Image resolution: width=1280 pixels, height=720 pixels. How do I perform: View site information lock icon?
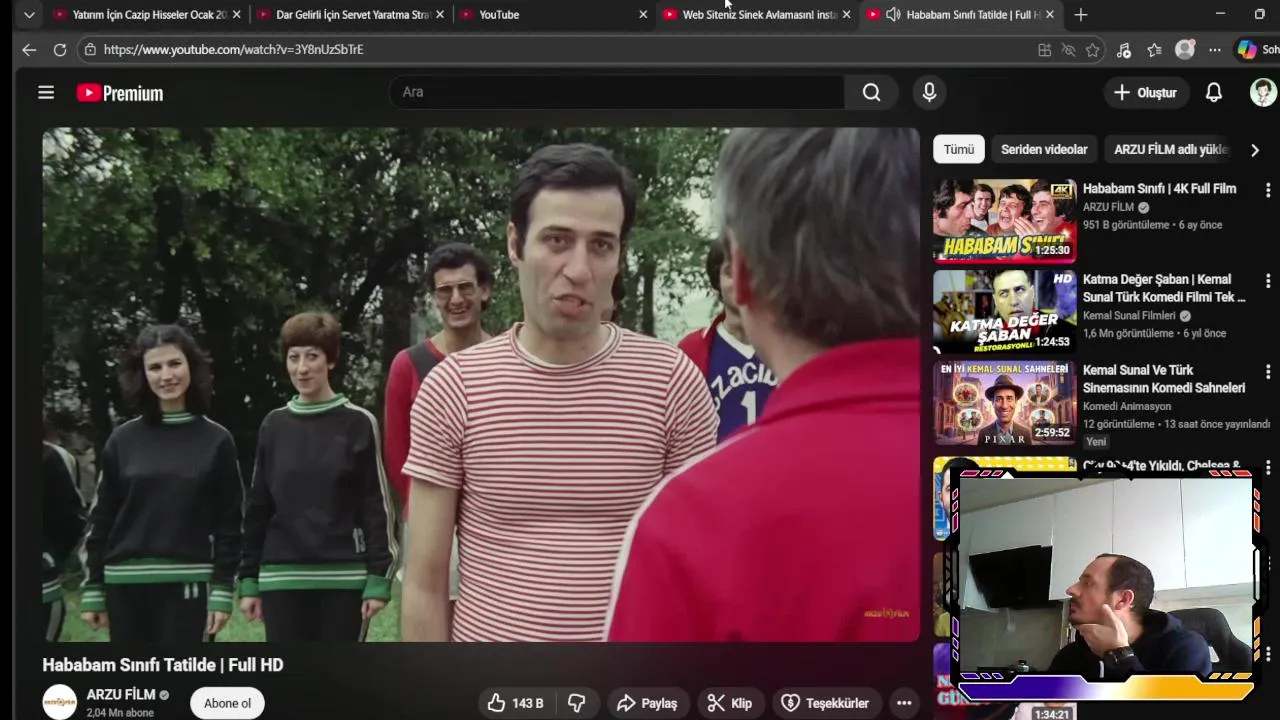[90, 49]
